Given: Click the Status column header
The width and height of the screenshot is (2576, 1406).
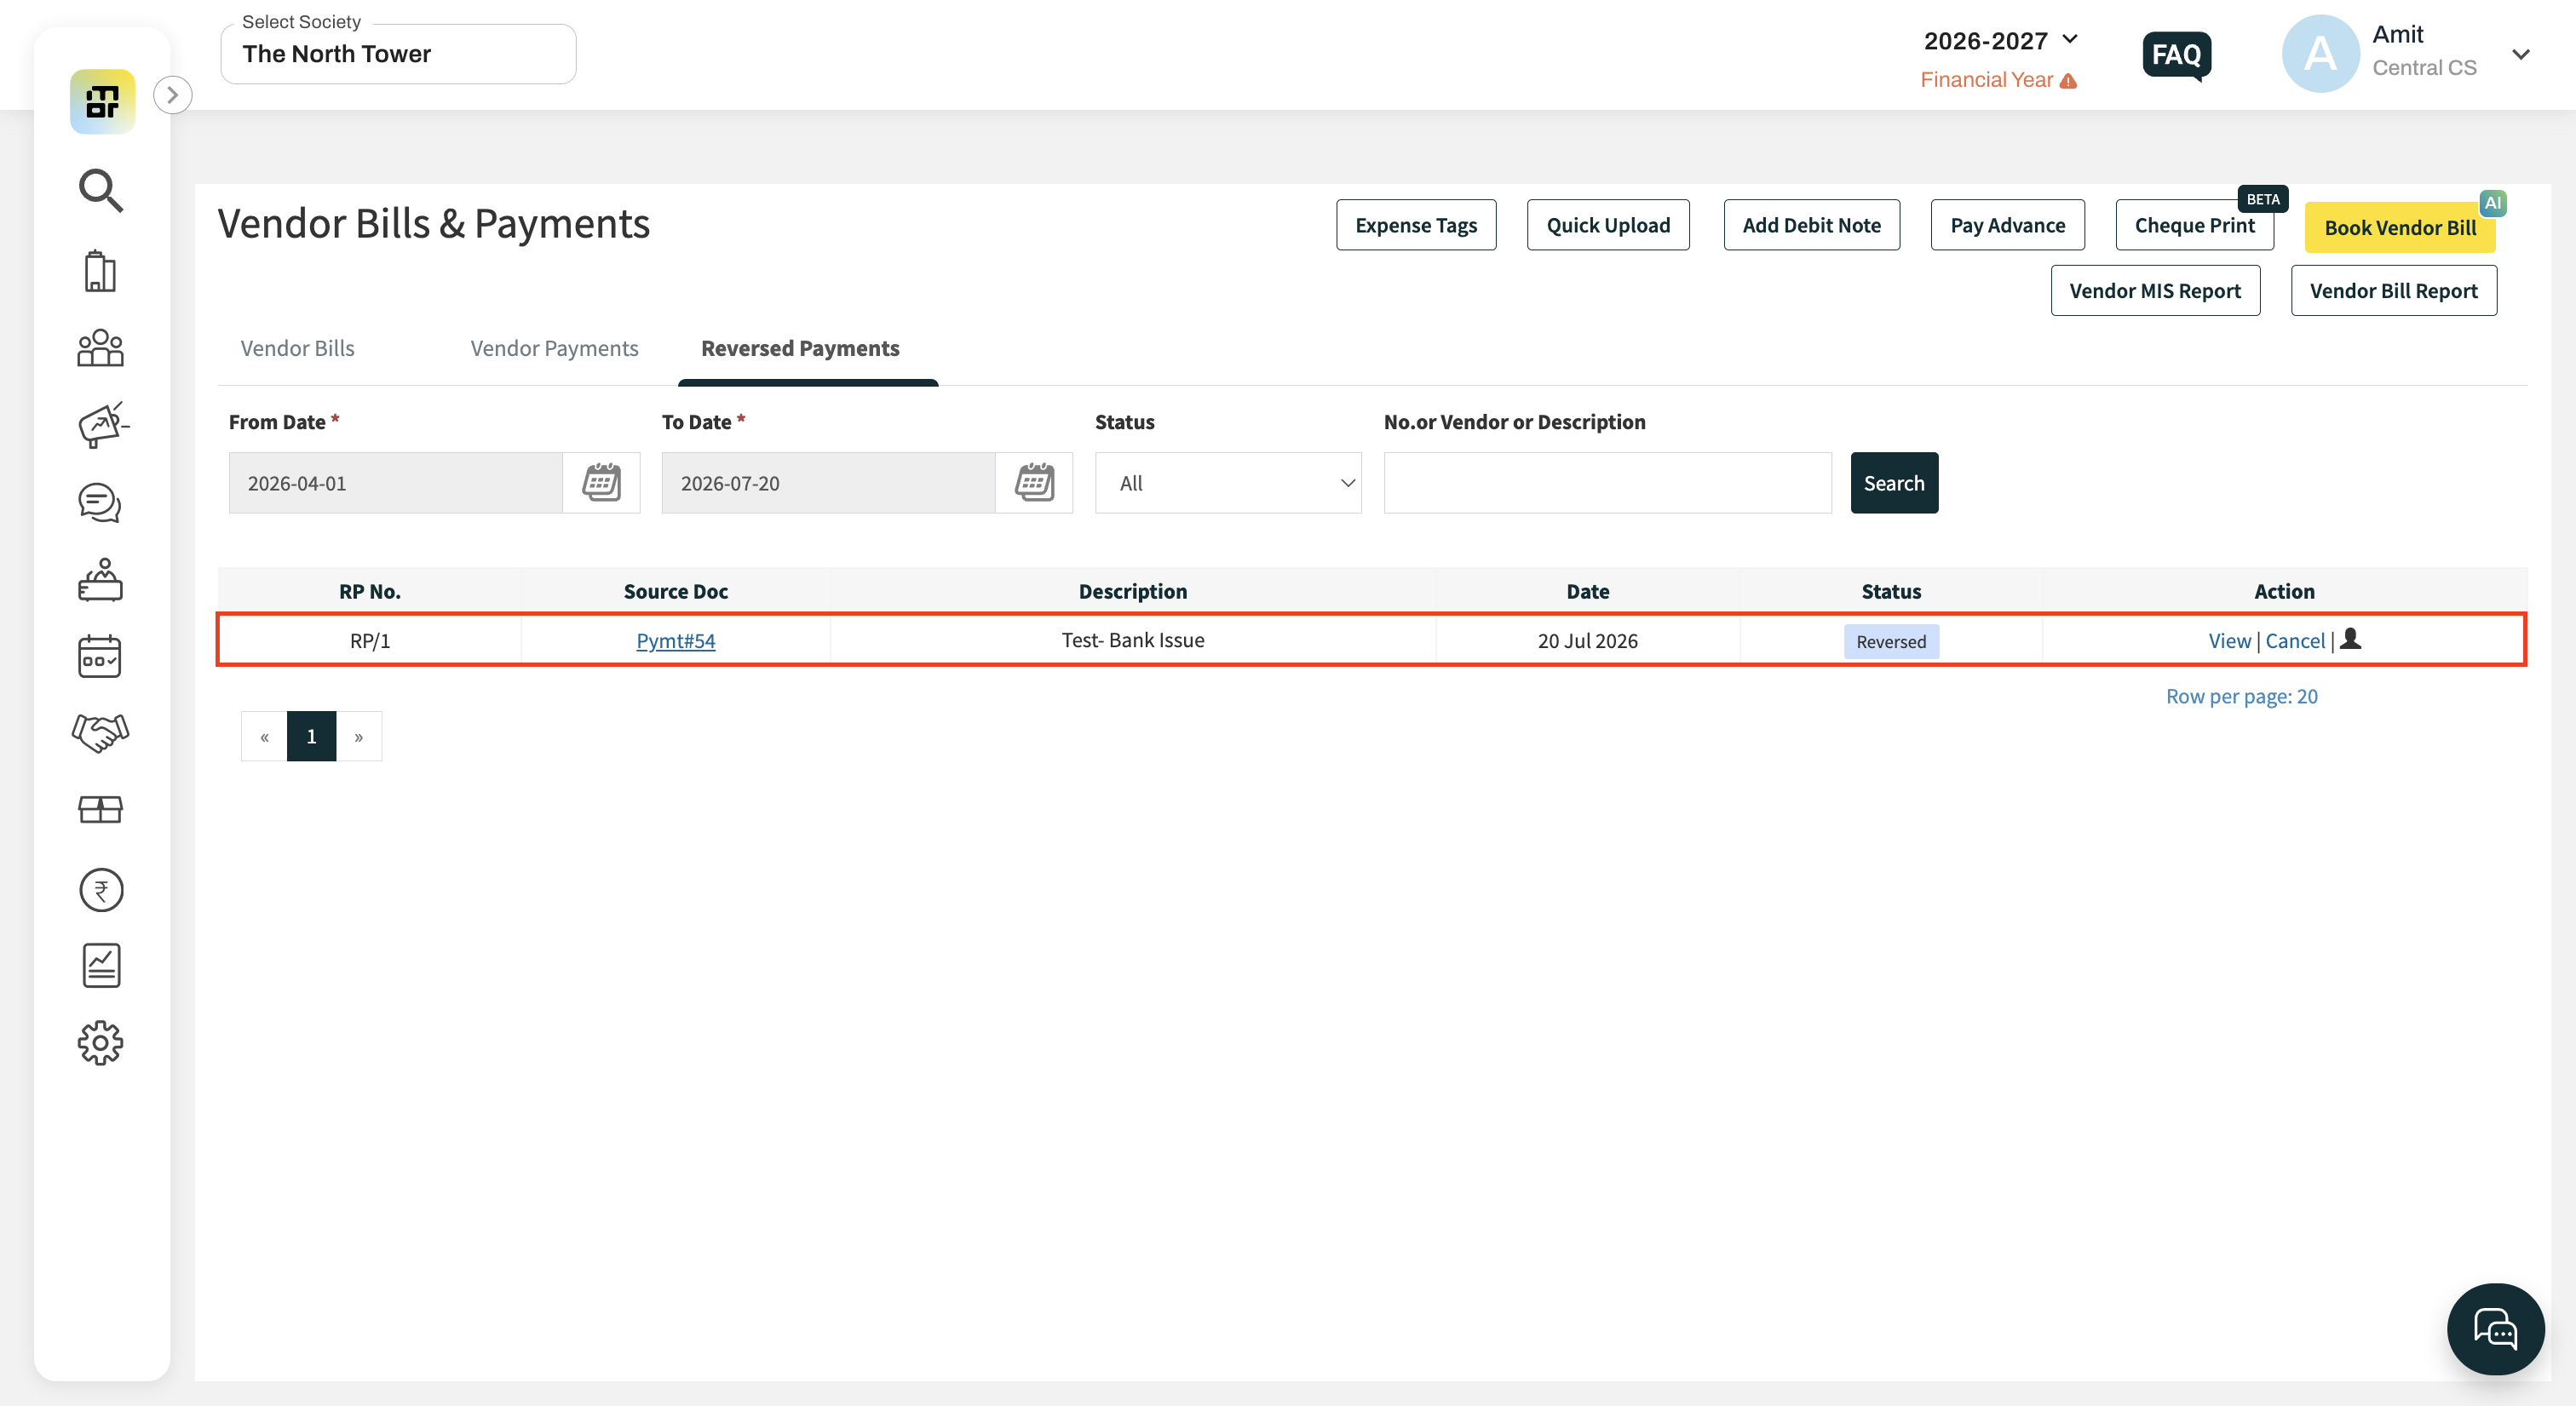Looking at the screenshot, I should [1891, 591].
